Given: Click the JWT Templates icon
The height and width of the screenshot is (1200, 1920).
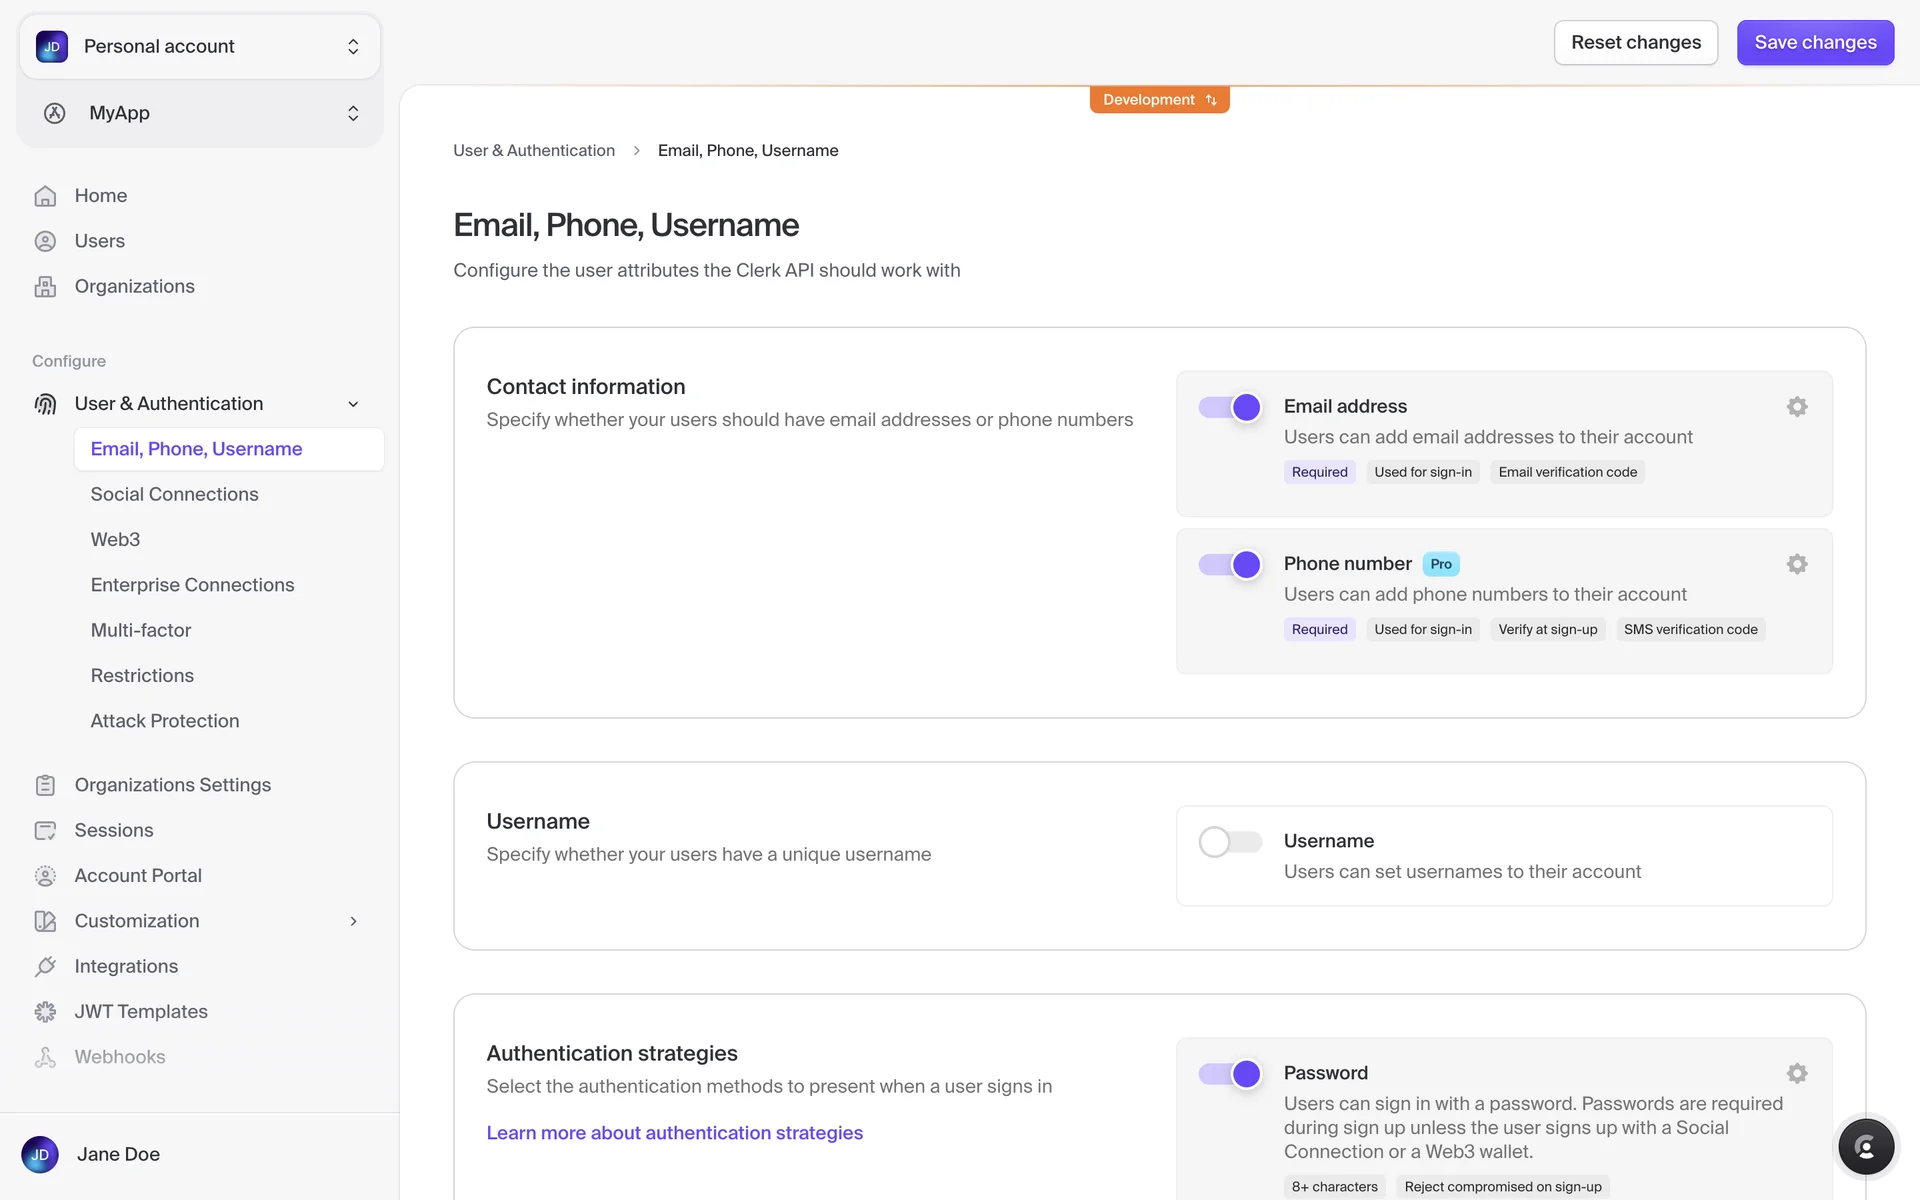Looking at the screenshot, I should 45,1012.
